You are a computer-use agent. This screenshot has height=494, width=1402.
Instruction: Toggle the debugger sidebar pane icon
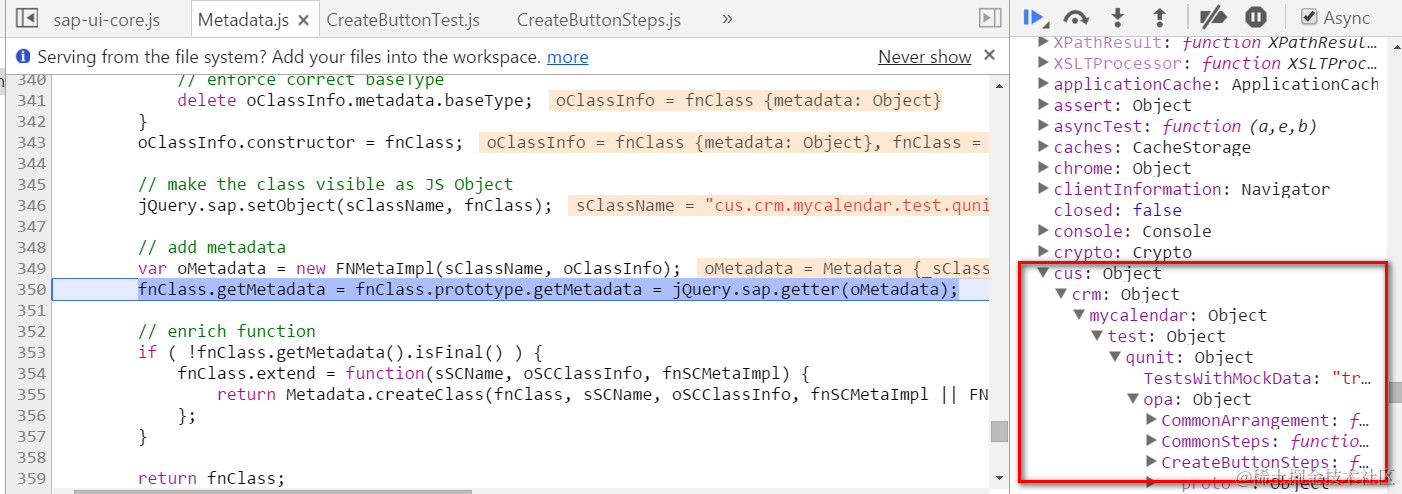[x=990, y=19]
